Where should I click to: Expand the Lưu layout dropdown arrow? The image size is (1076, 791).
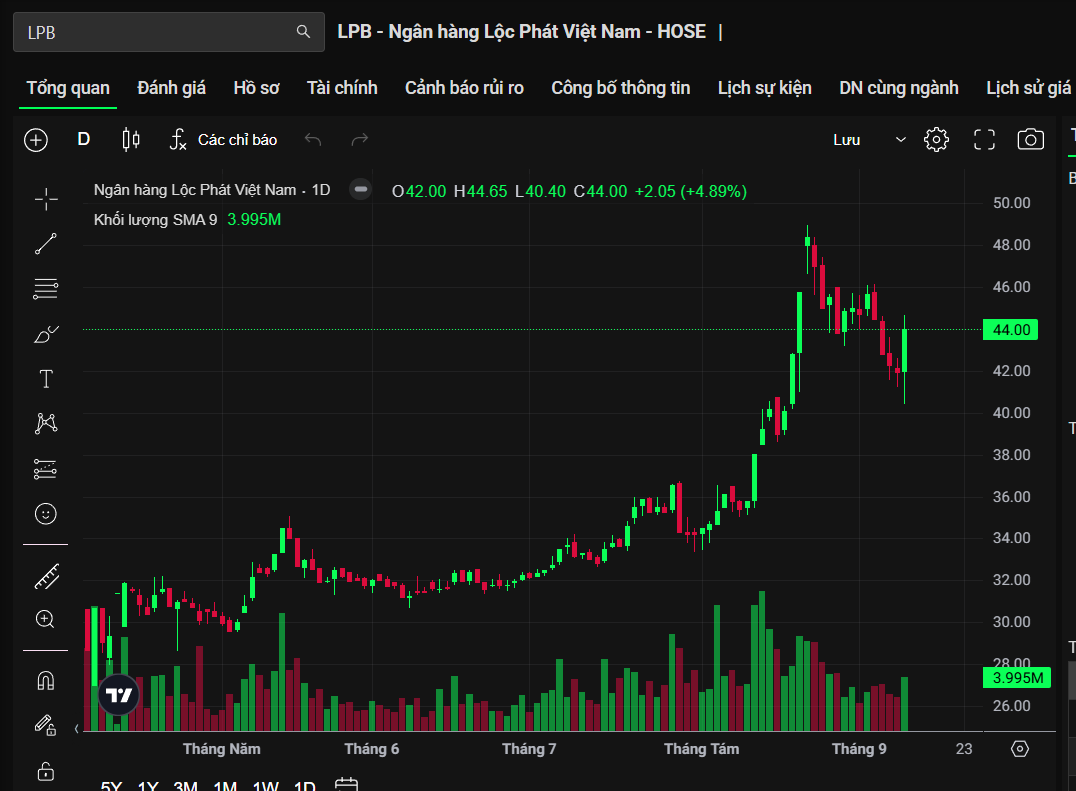click(900, 140)
